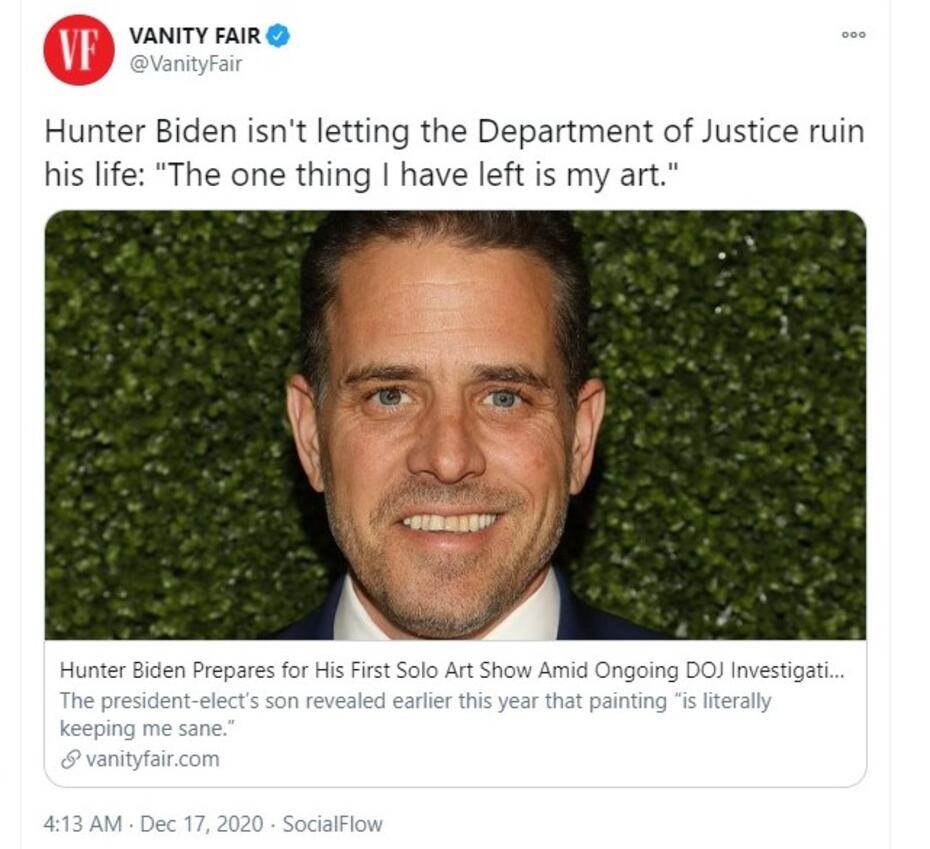Click the vanityfair.com domain text
Image resolution: width=930 pixels, height=849 pixels.
[x=152, y=760]
